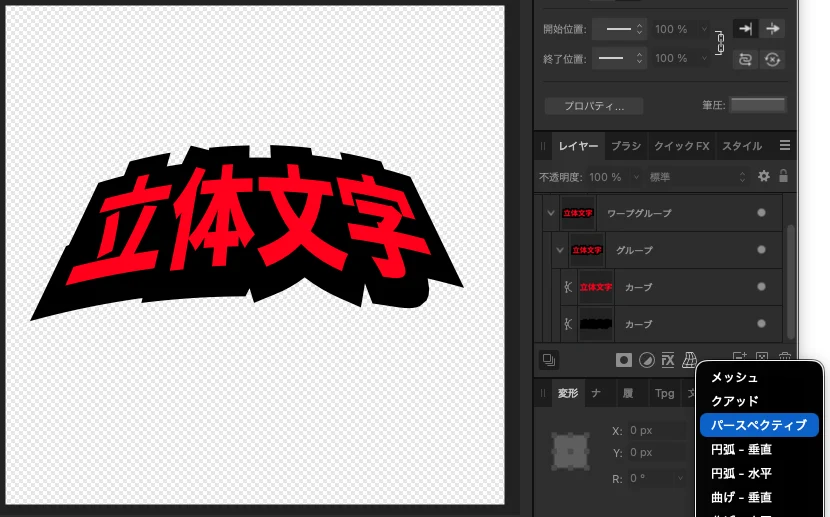Click the warp group mesh icon
The image size is (830, 517).
coord(689,360)
